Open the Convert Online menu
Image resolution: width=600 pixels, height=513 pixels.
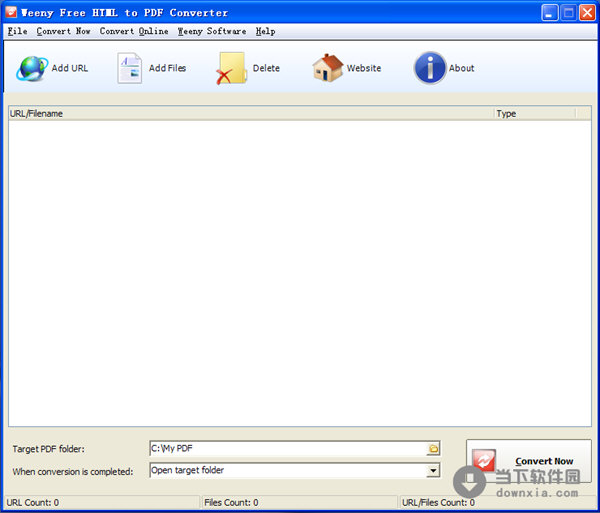pyautogui.click(x=134, y=31)
